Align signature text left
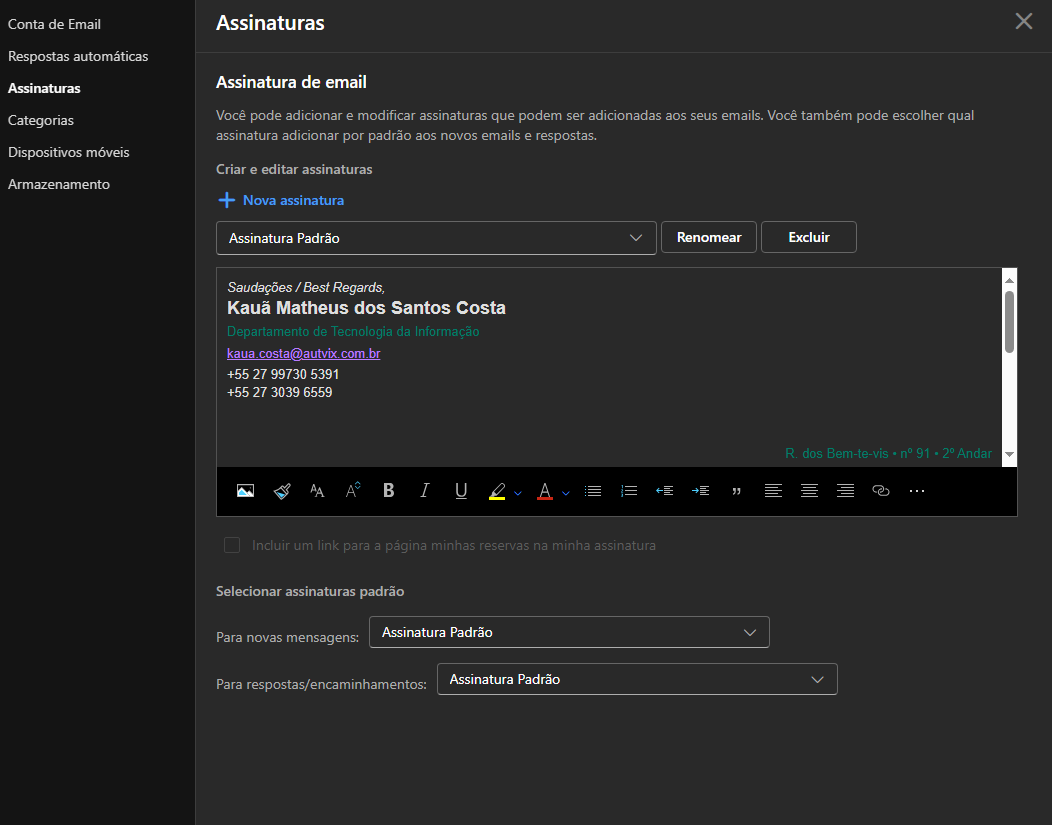The image size is (1052, 825). tap(773, 491)
